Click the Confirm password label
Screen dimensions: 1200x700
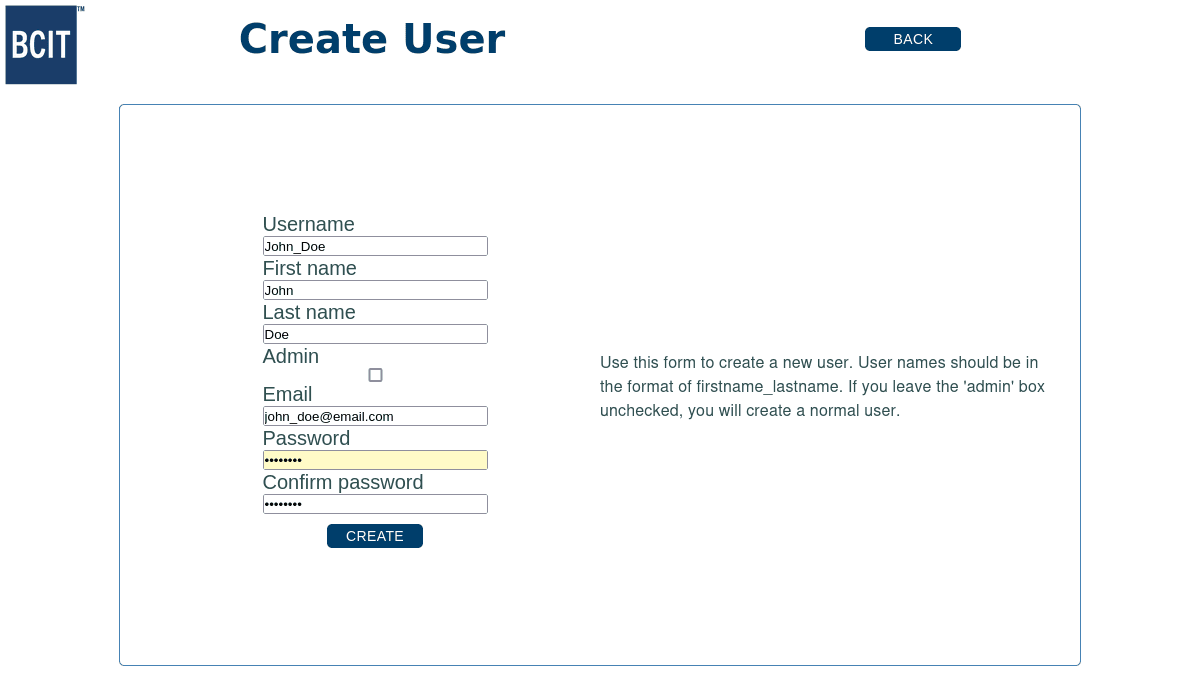click(x=343, y=482)
